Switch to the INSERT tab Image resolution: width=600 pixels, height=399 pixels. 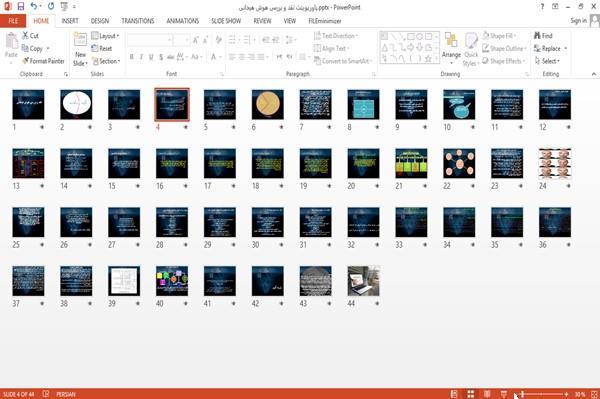pyautogui.click(x=70, y=21)
